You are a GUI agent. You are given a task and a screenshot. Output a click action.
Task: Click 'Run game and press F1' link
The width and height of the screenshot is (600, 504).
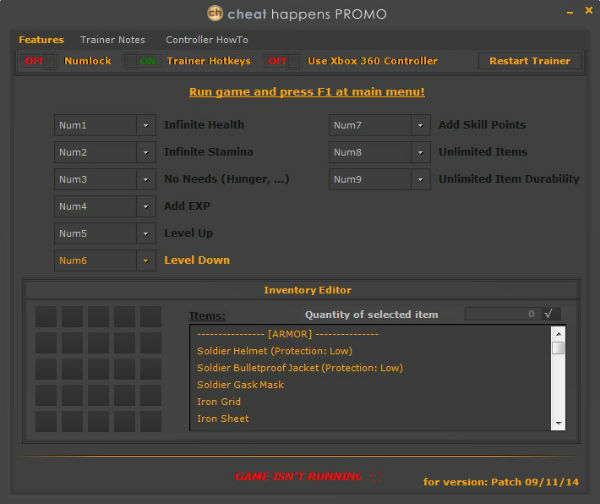(x=307, y=92)
